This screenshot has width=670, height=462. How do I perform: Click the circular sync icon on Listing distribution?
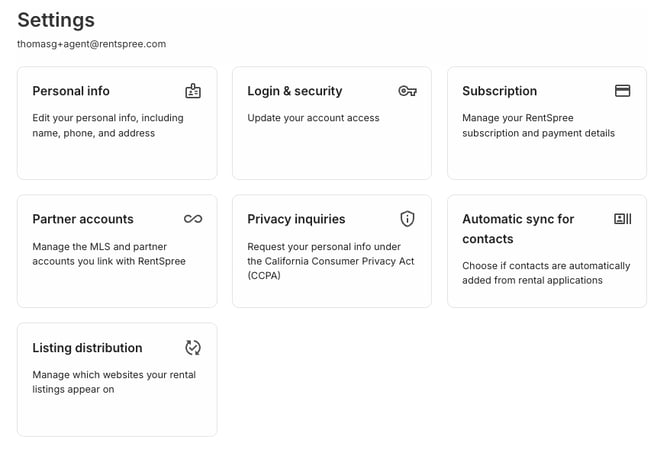pos(193,348)
